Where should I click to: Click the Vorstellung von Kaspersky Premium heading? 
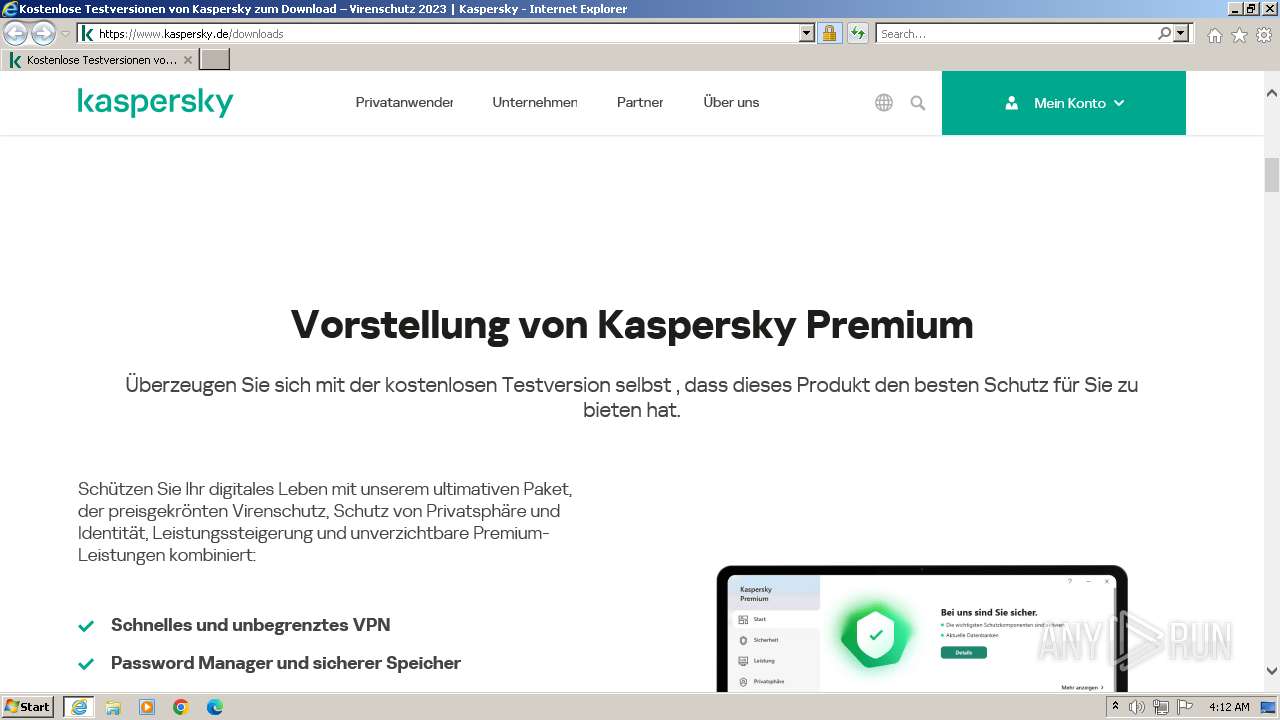tap(632, 325)
